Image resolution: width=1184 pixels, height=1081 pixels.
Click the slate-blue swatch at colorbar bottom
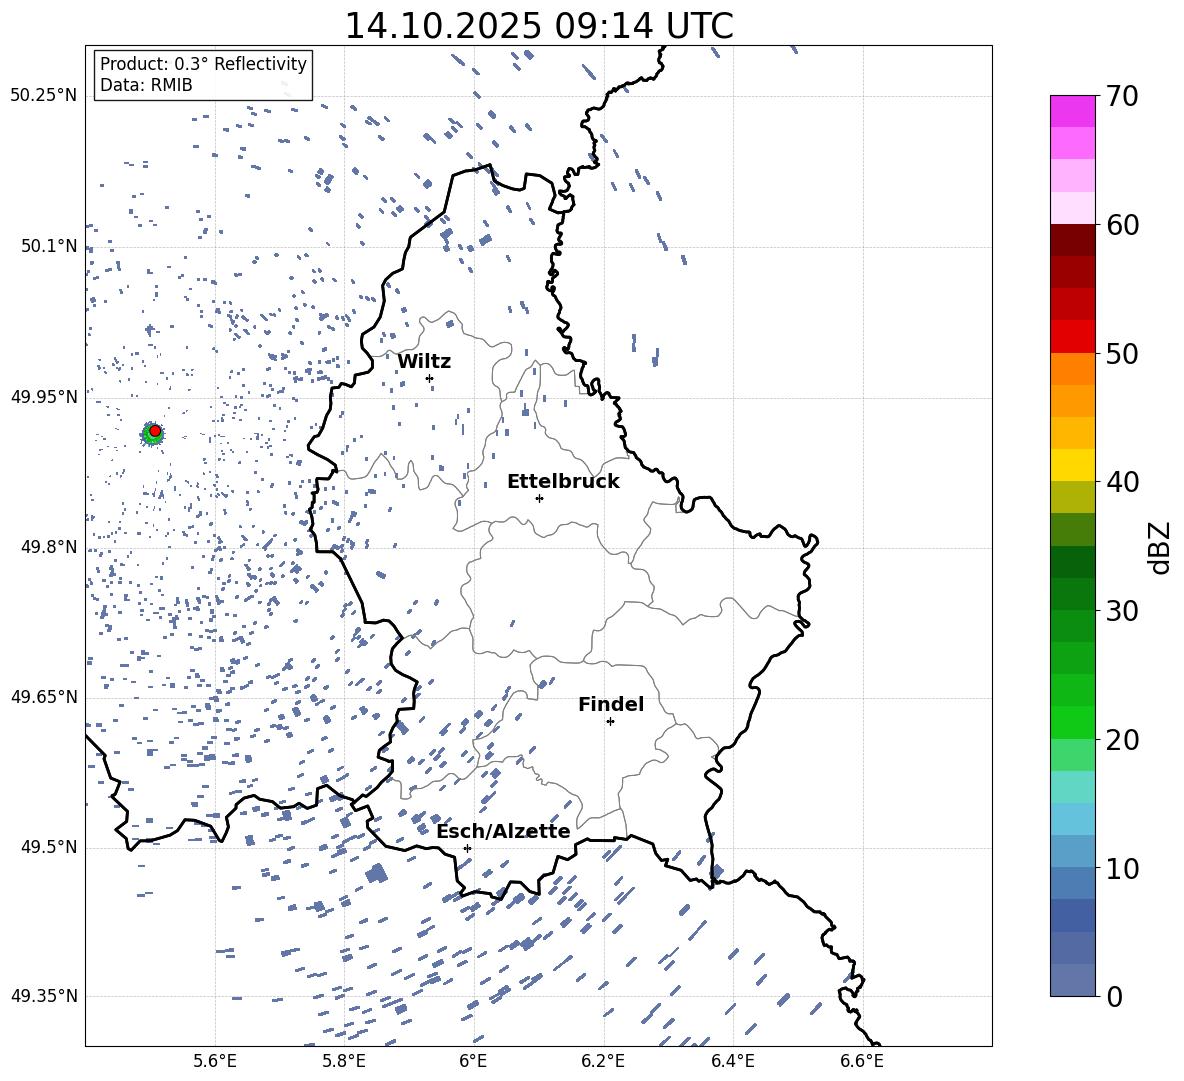(x=1072, y=980)
